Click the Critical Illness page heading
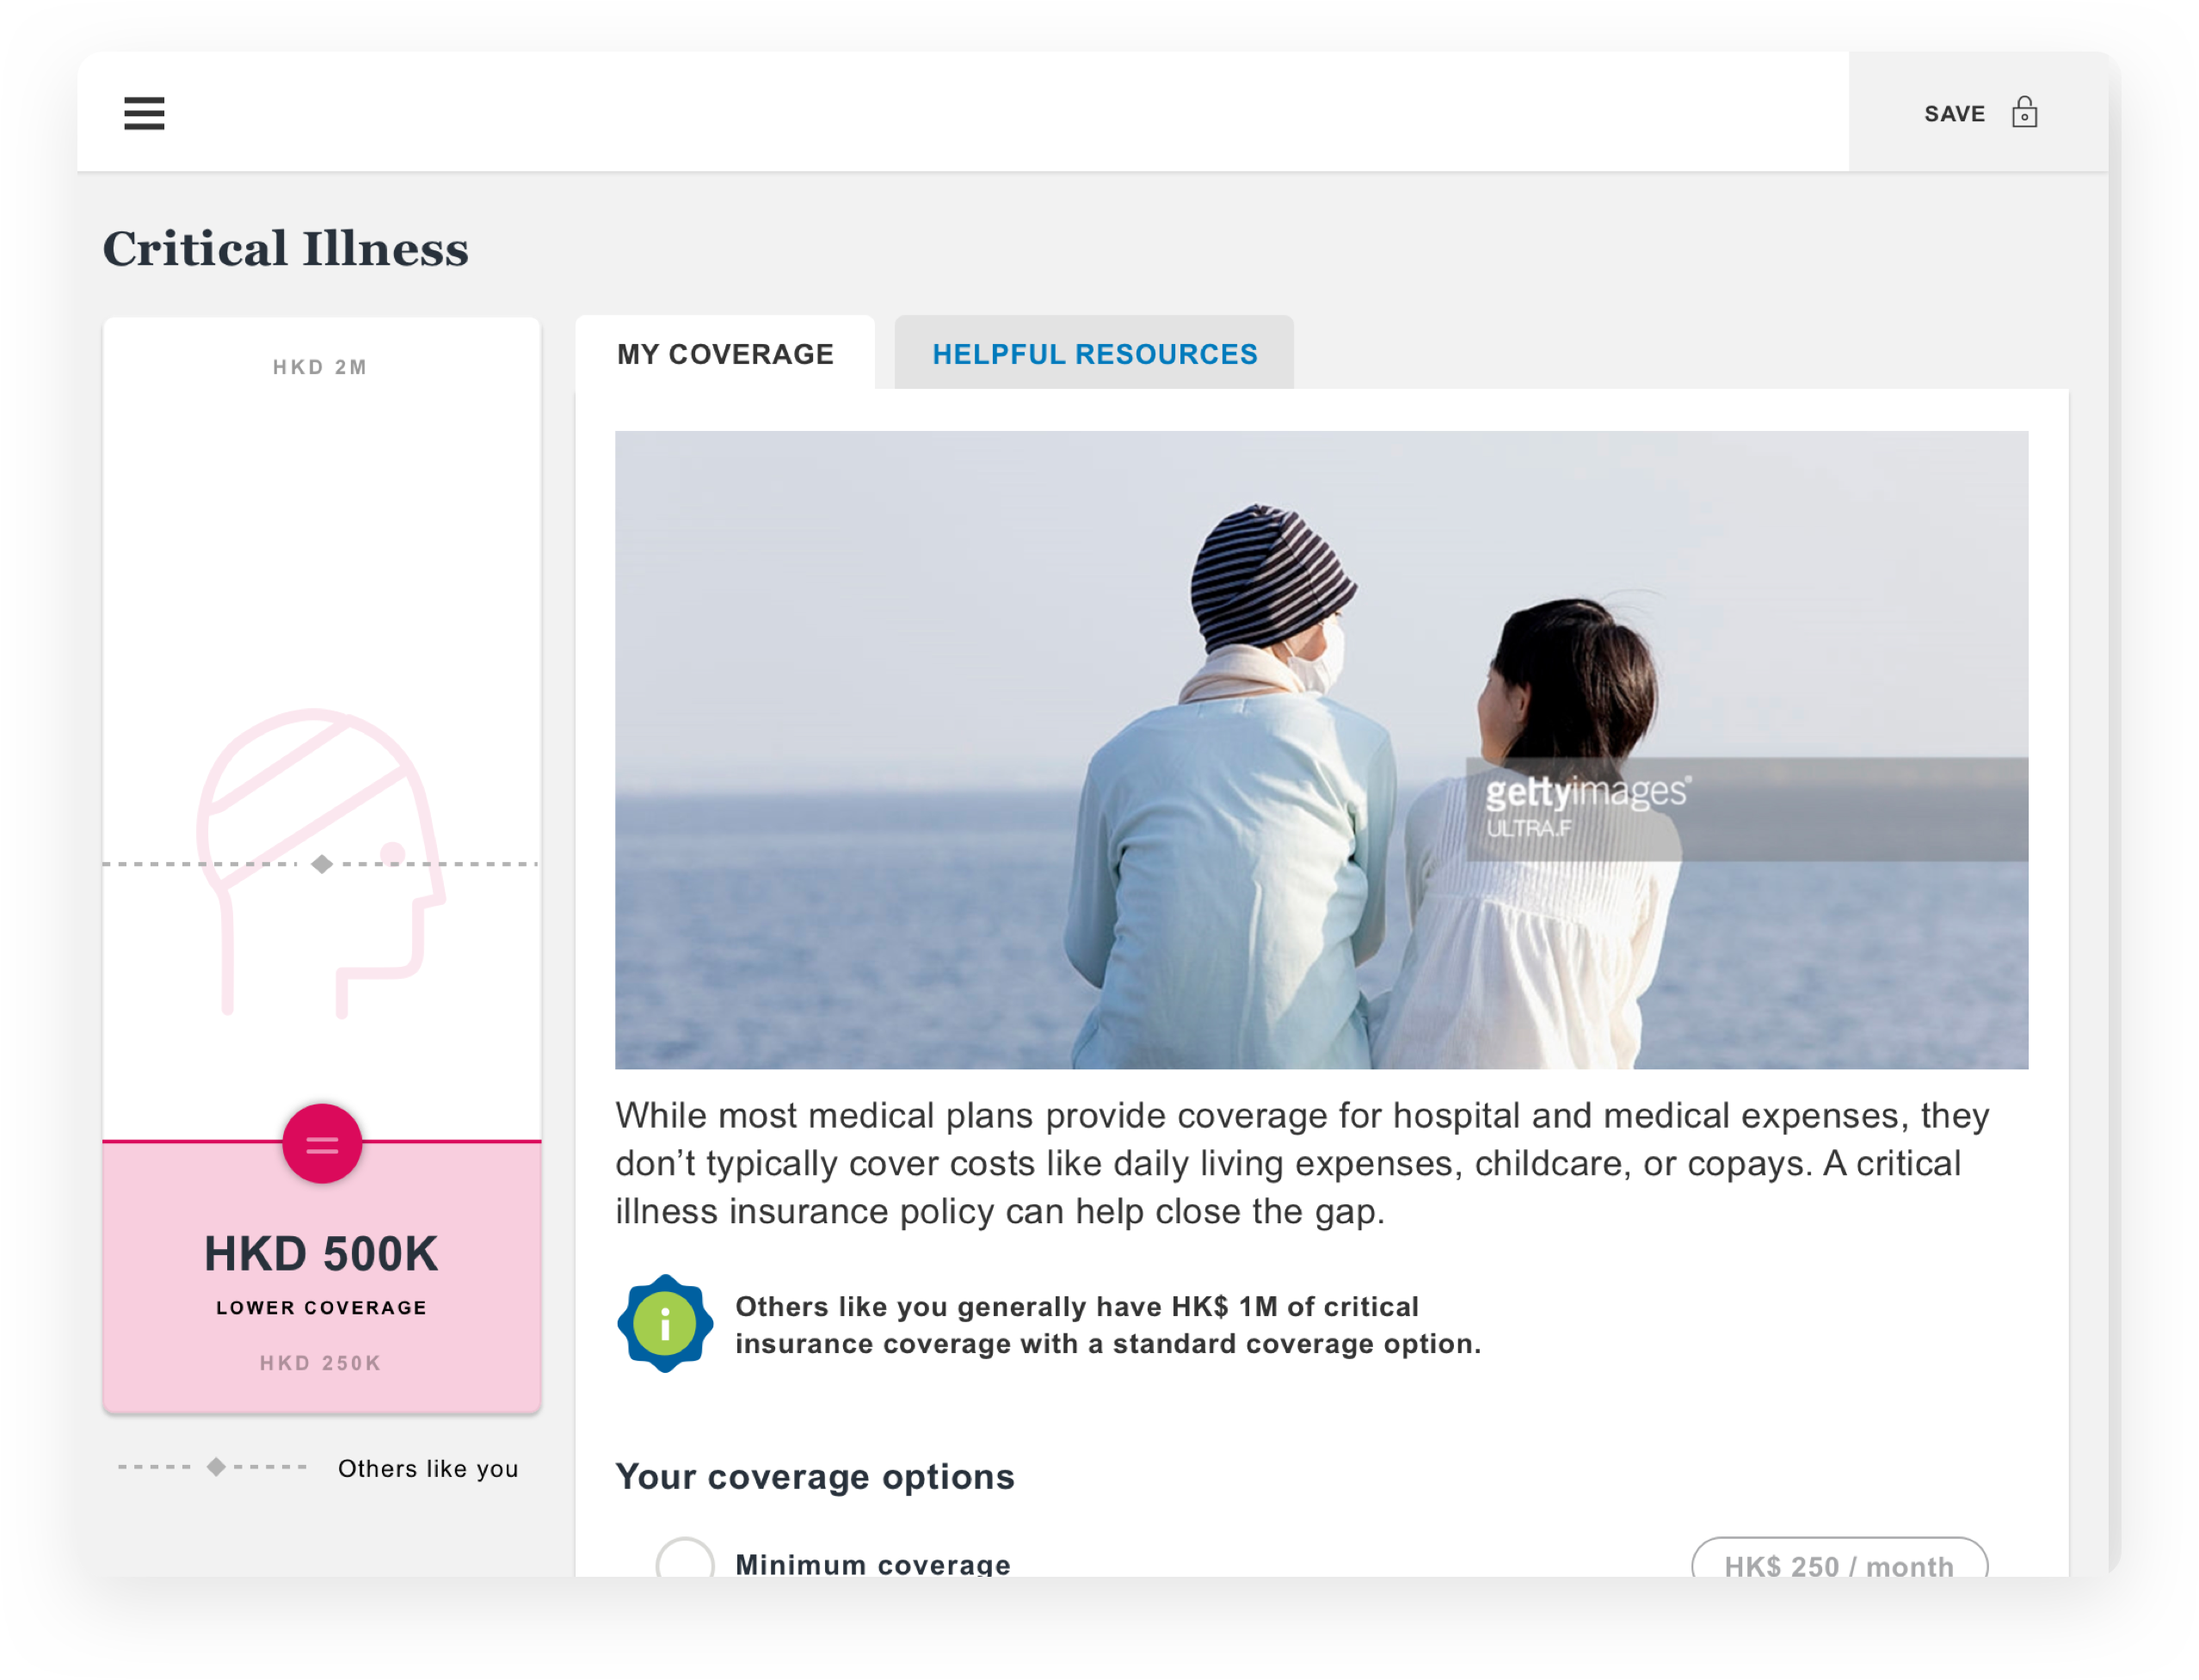The image size is (2199, 1680). 286,249
